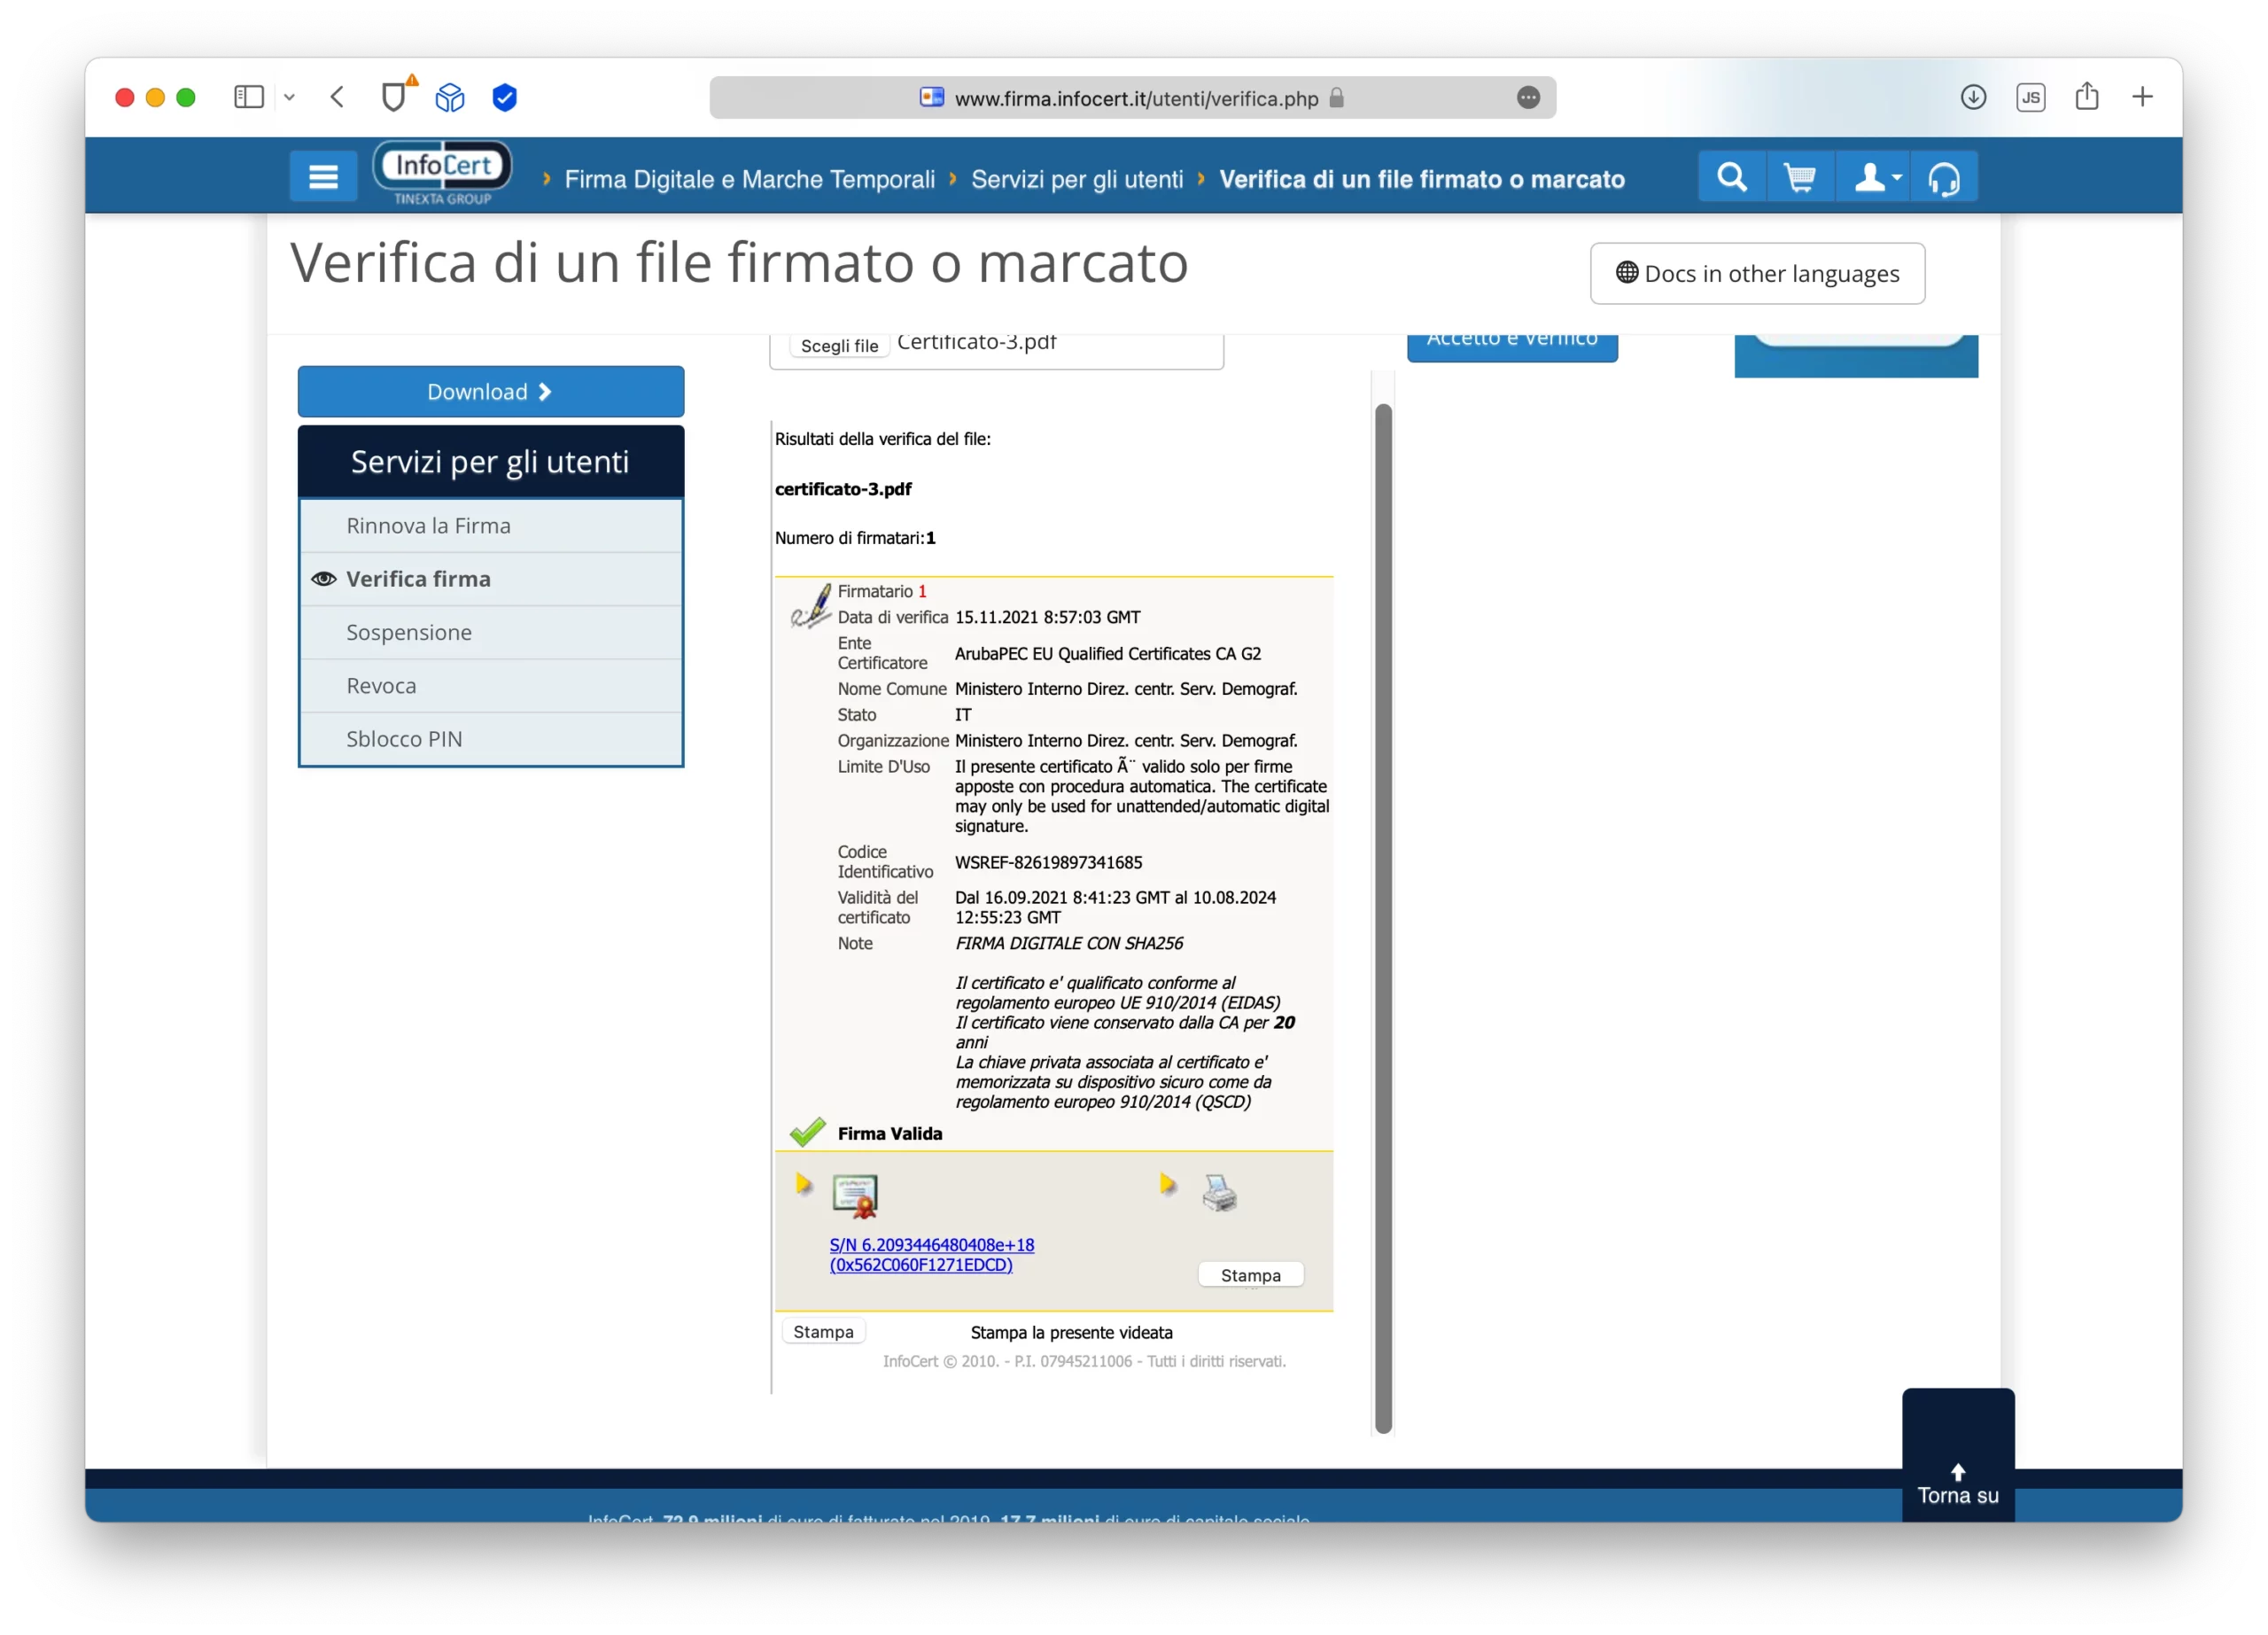Open Servizi per gli utenti breadcrumb
Viewport: 2268px width, 1635px height.
[1077, 179]
